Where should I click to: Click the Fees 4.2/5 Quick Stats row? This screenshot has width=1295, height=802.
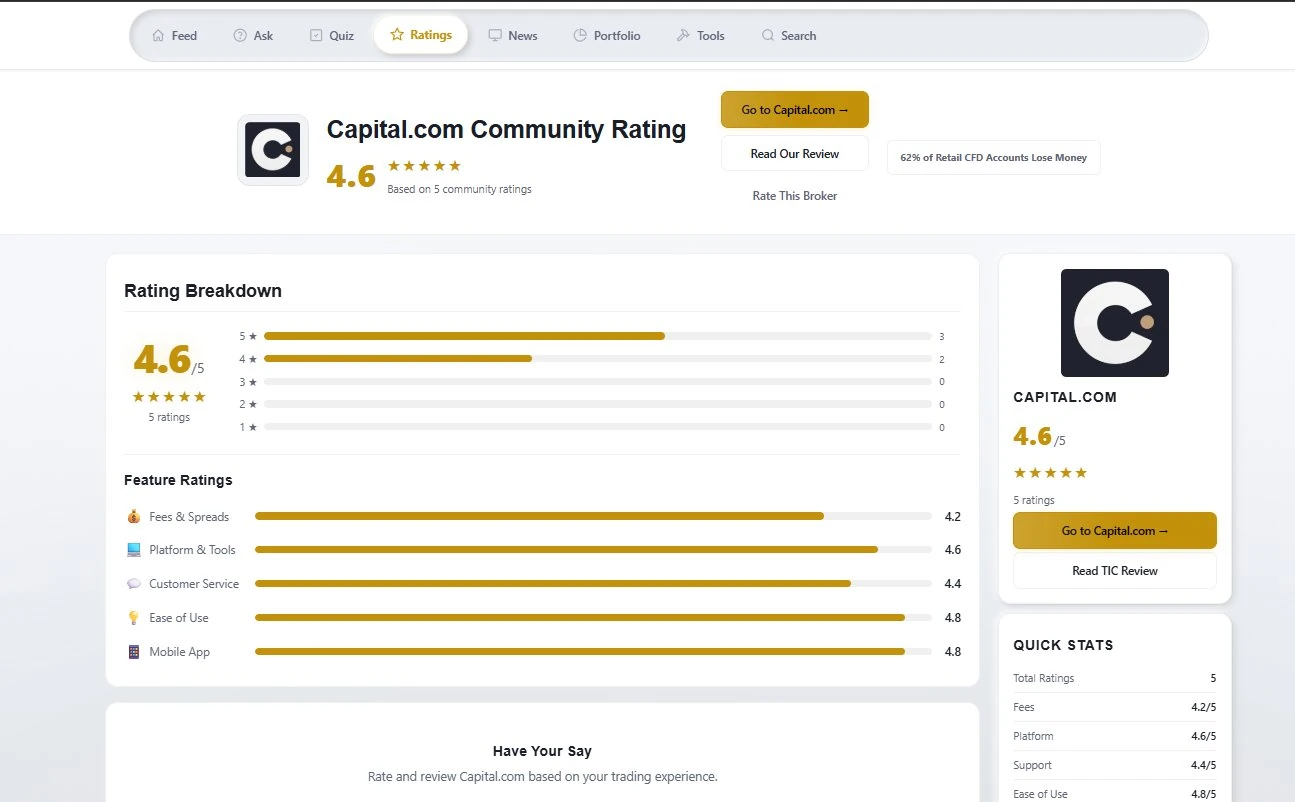[1115, 707]
